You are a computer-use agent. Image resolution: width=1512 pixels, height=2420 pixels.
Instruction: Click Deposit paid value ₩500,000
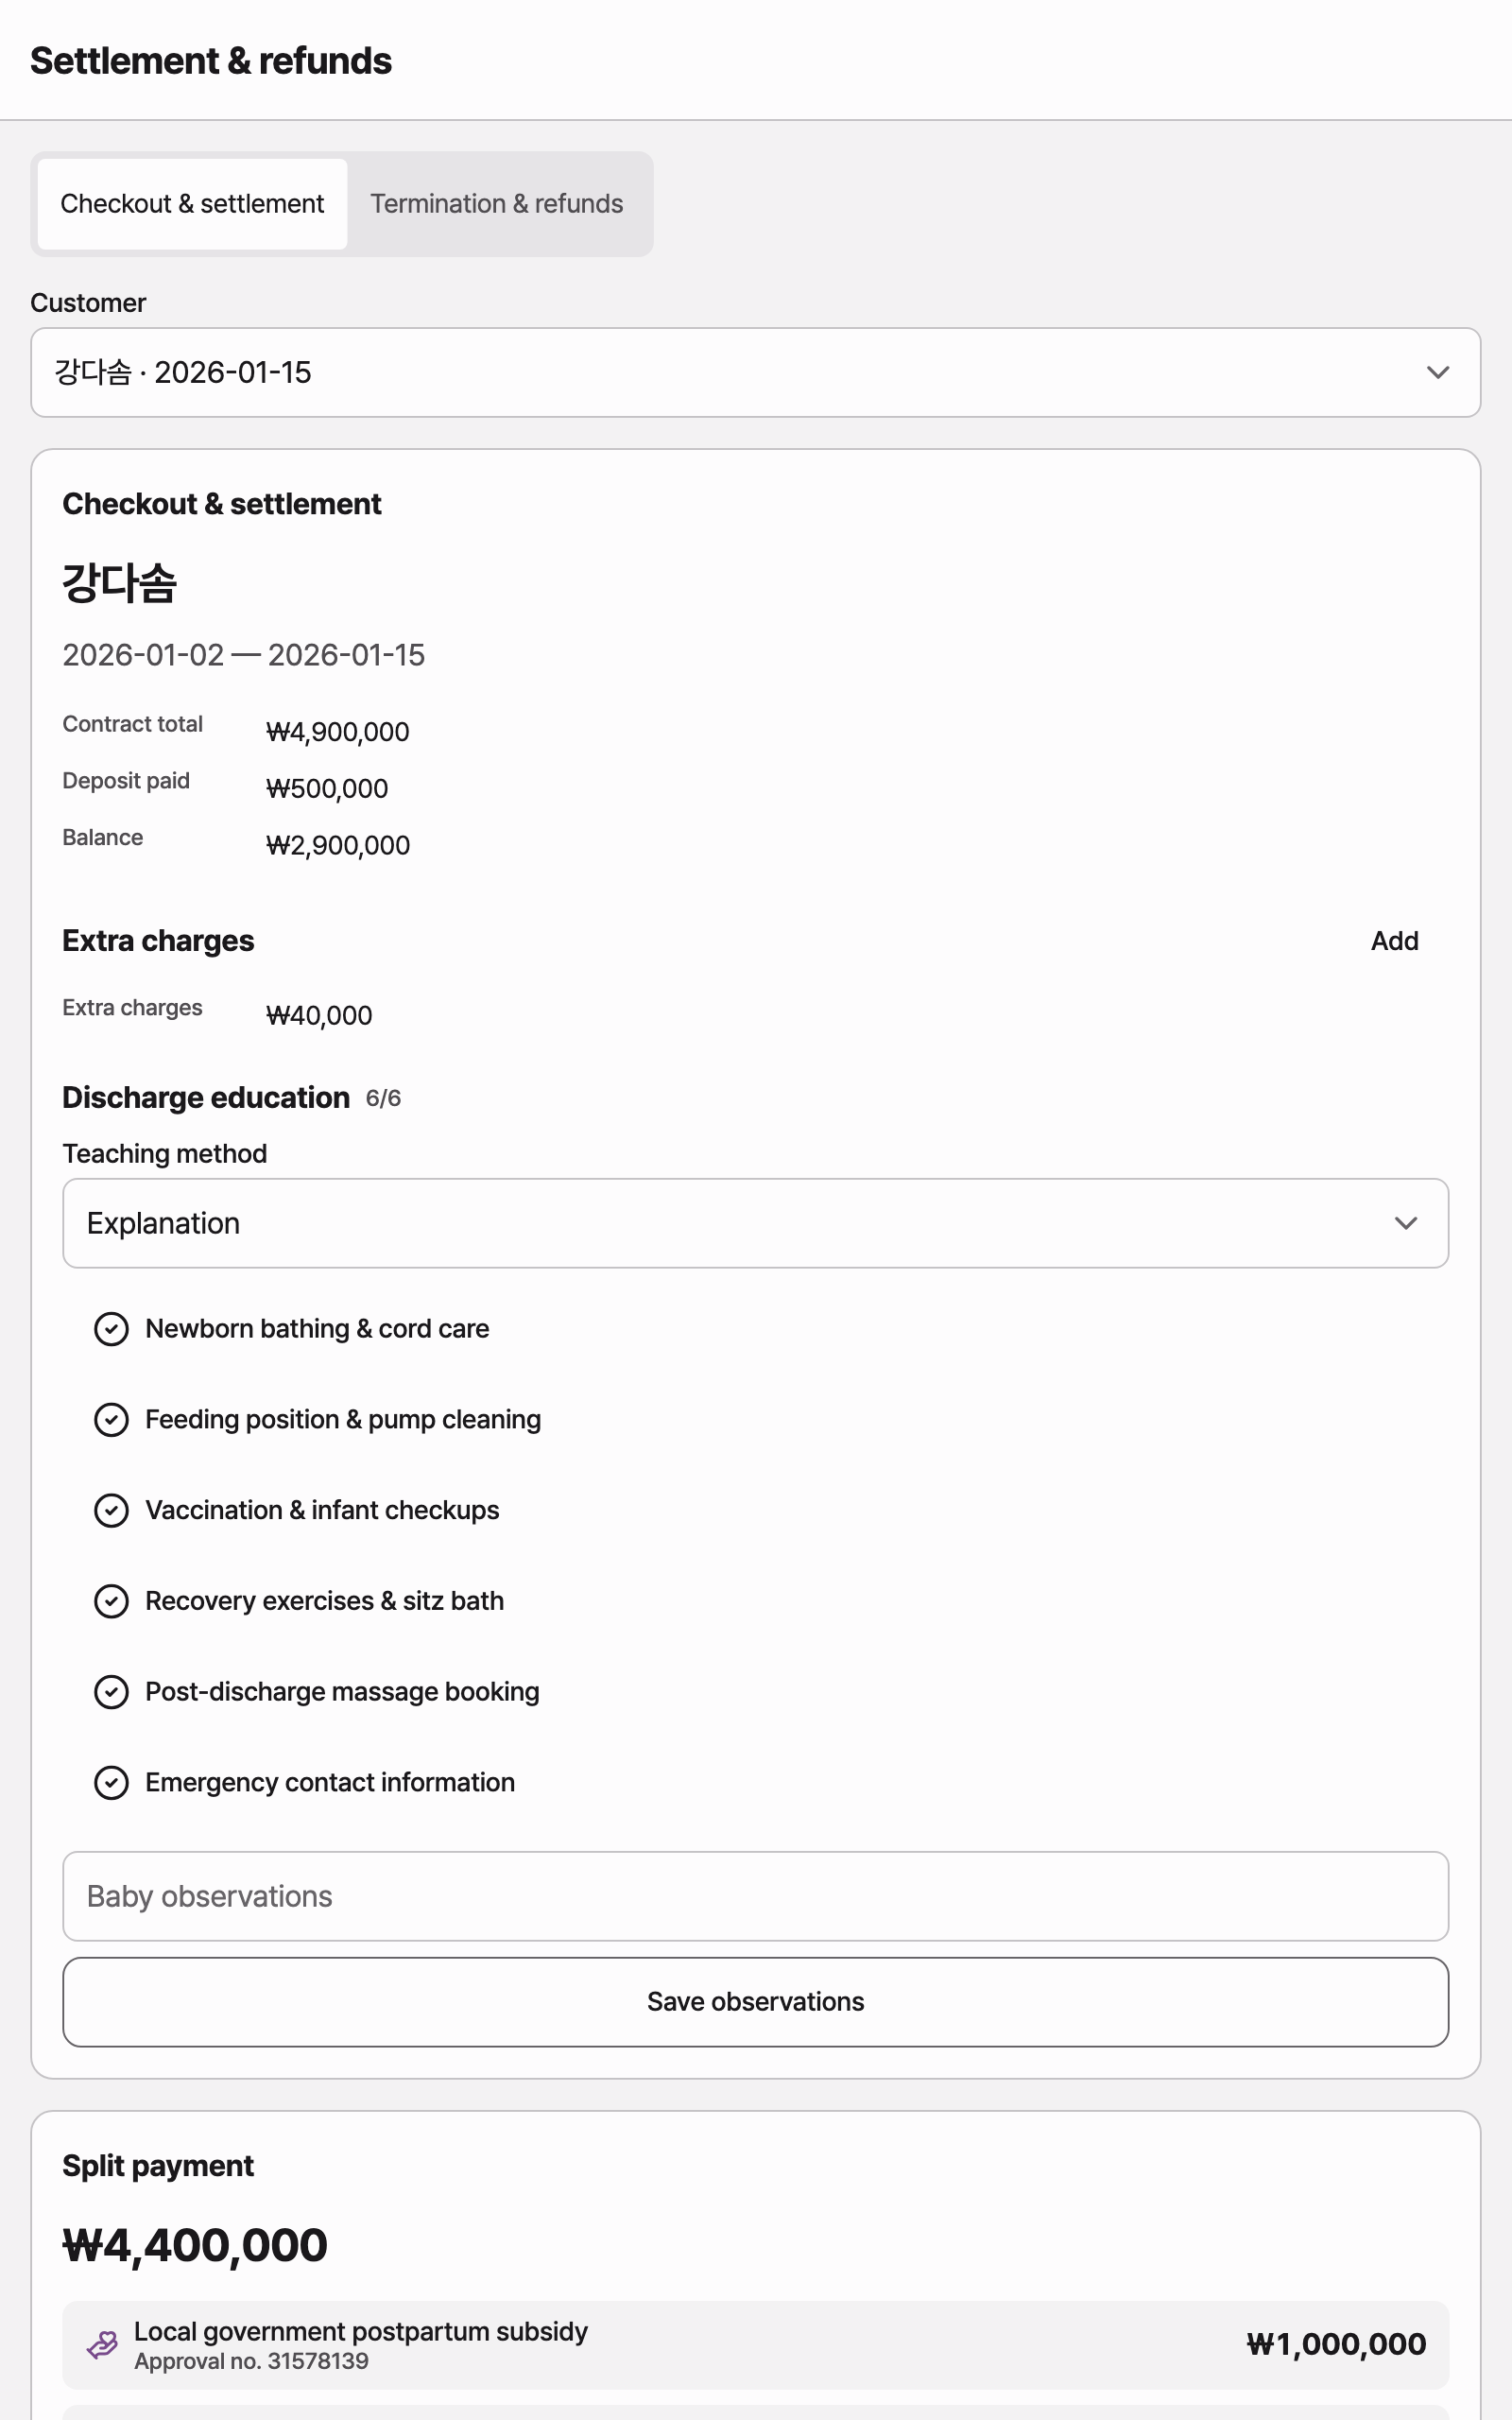(327, 789)
